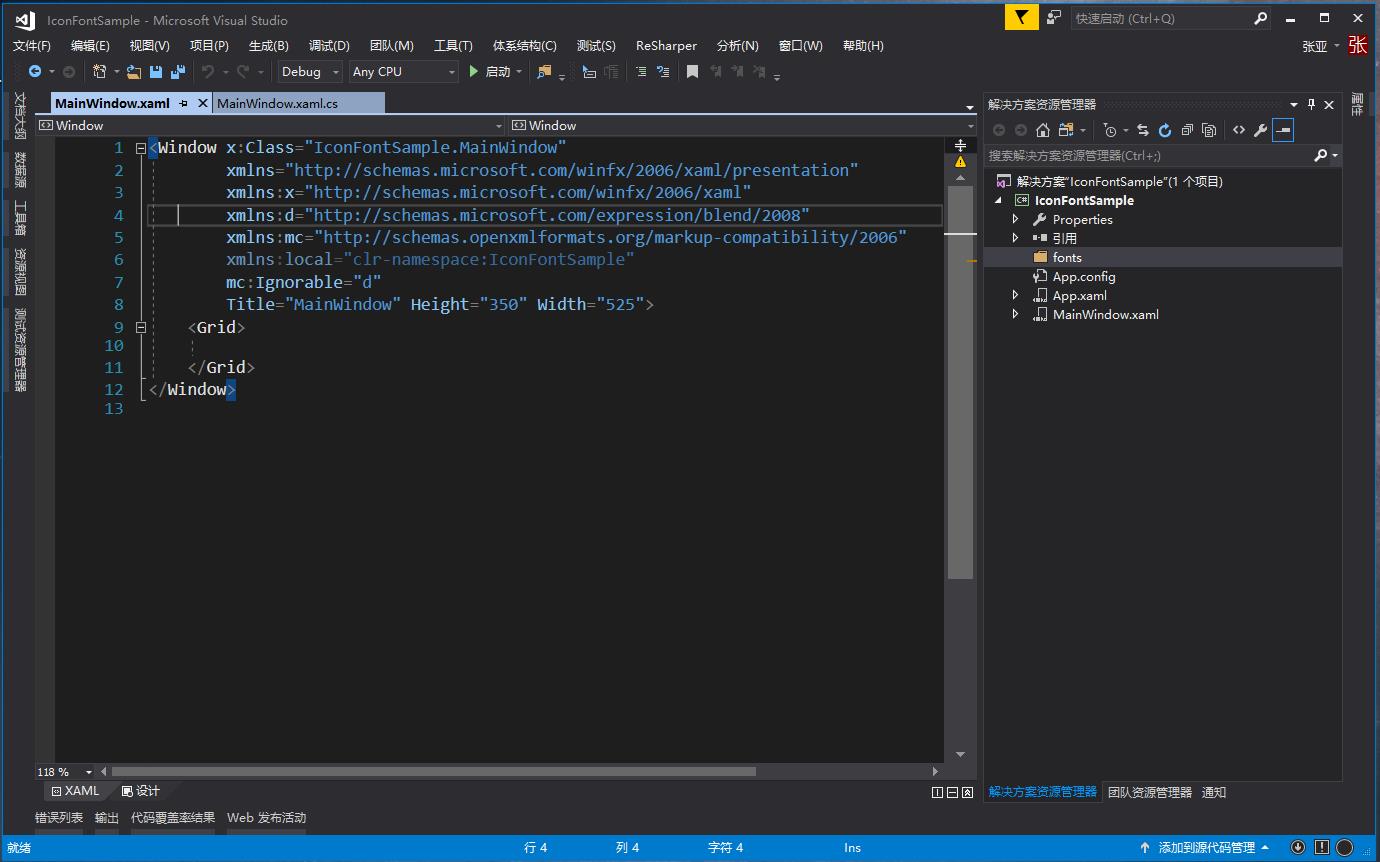Viewport: 1380px width, 862px height.
Task: Save the current file with single disk icon
Action: point(156,71)
